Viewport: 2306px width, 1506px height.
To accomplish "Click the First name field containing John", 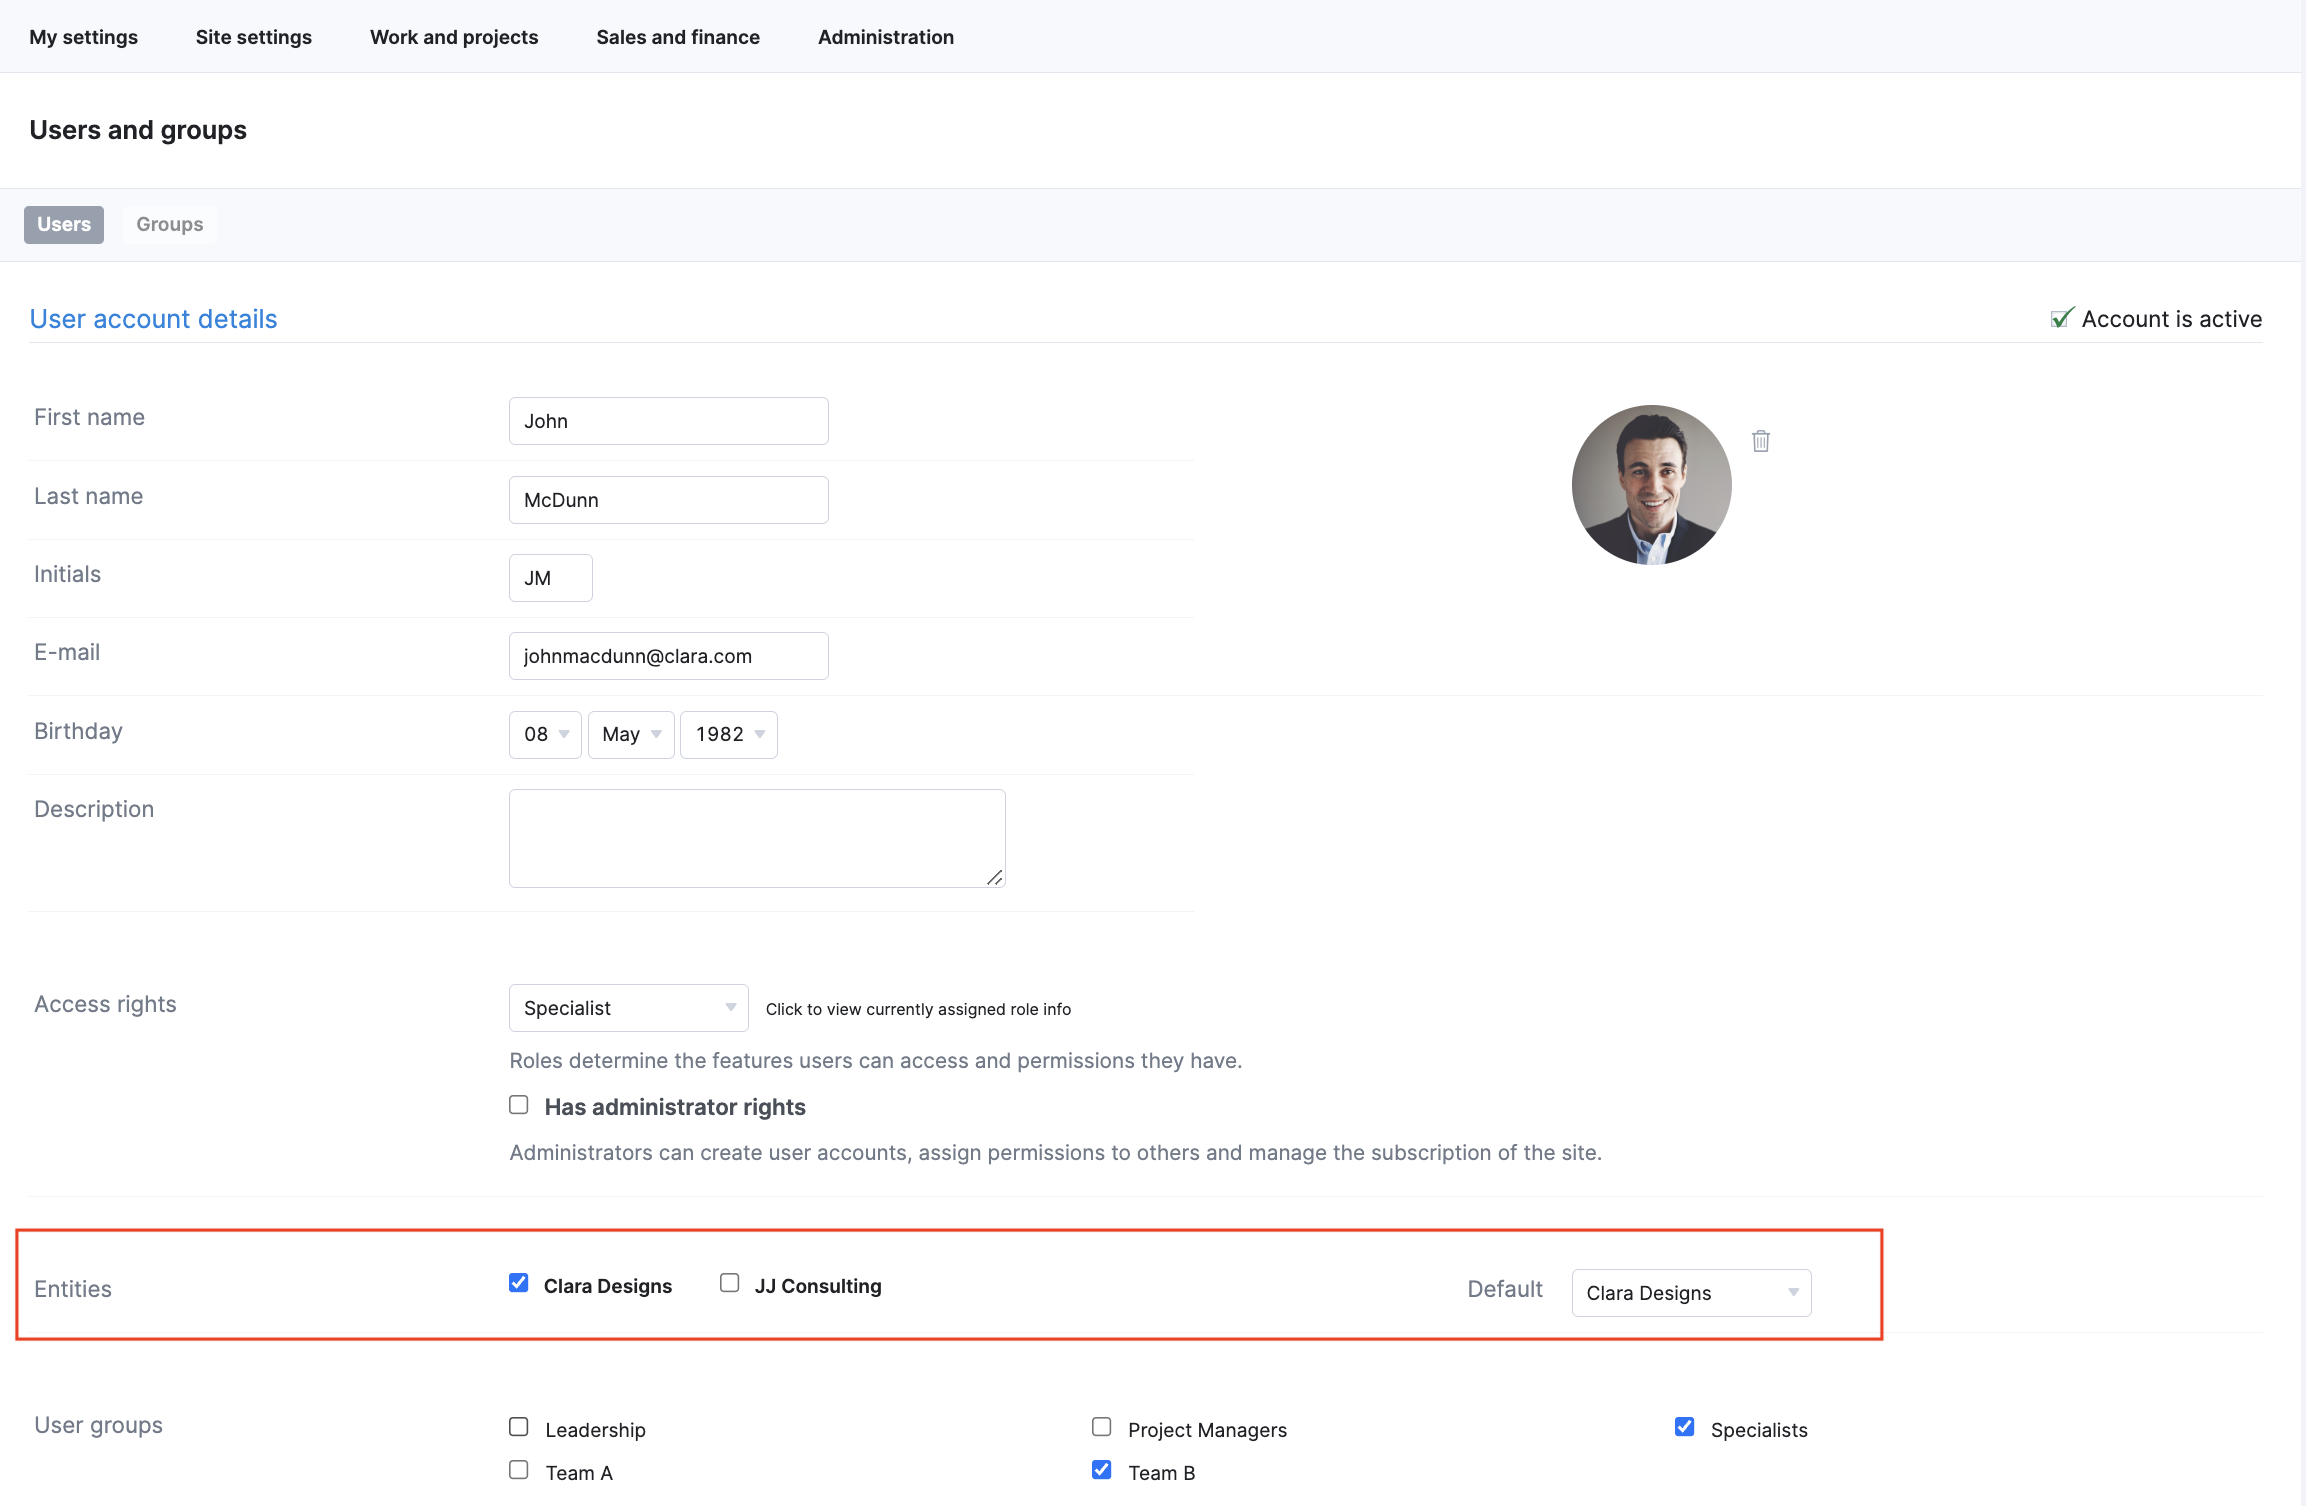I will (x=668, y=421).
